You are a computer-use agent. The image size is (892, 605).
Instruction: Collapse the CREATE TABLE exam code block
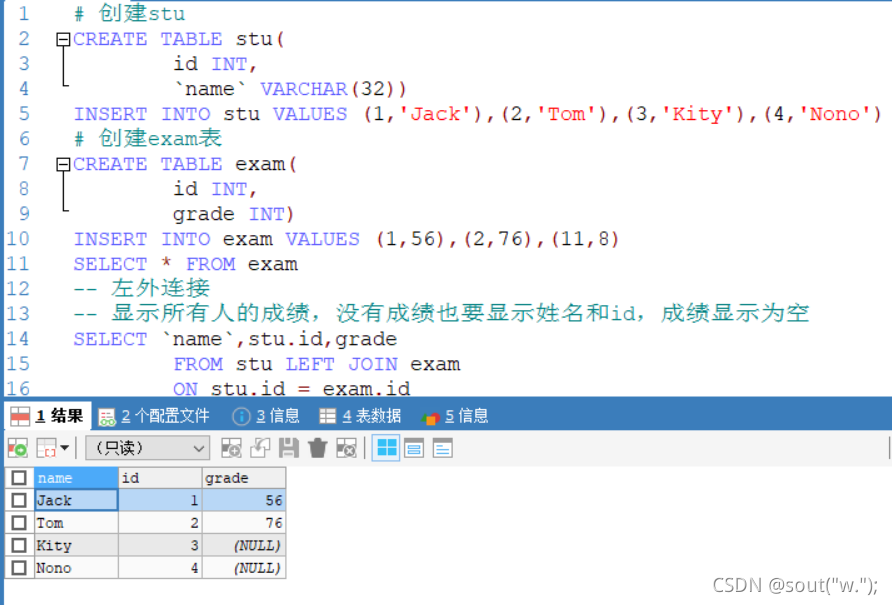coord(63,164)
